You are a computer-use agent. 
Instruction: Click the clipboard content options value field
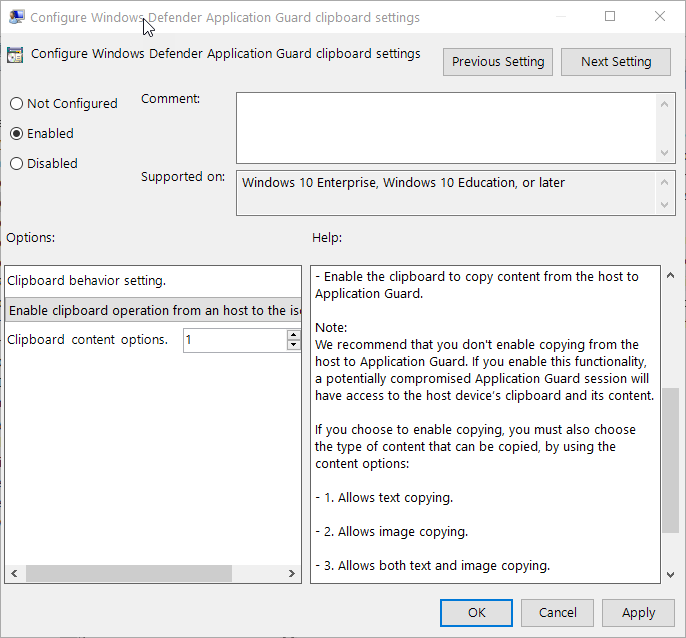pos(235,340)
